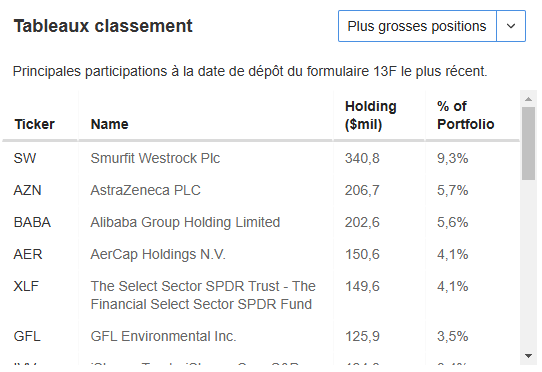Click the BABA ticker cell
This screenshot has width=542, height=372.
(32, 222)
